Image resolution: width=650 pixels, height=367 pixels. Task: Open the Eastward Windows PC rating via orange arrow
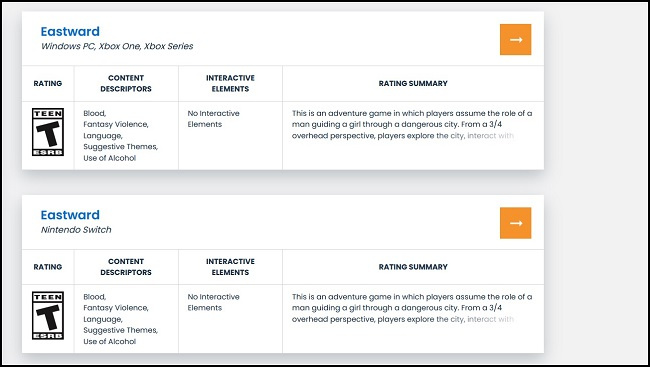click(x=515, y=39)
